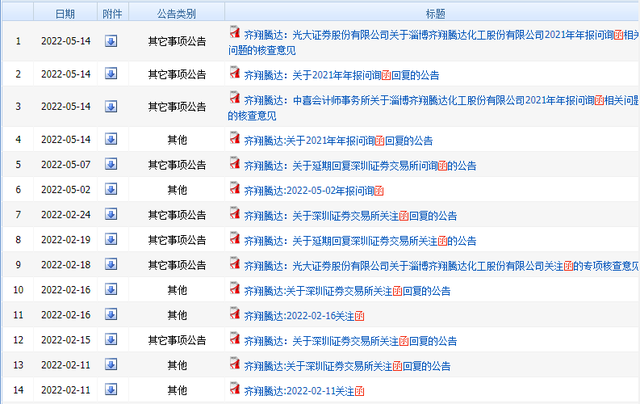
Task: Sort by 日期 column header
Action: click(65, 14)
